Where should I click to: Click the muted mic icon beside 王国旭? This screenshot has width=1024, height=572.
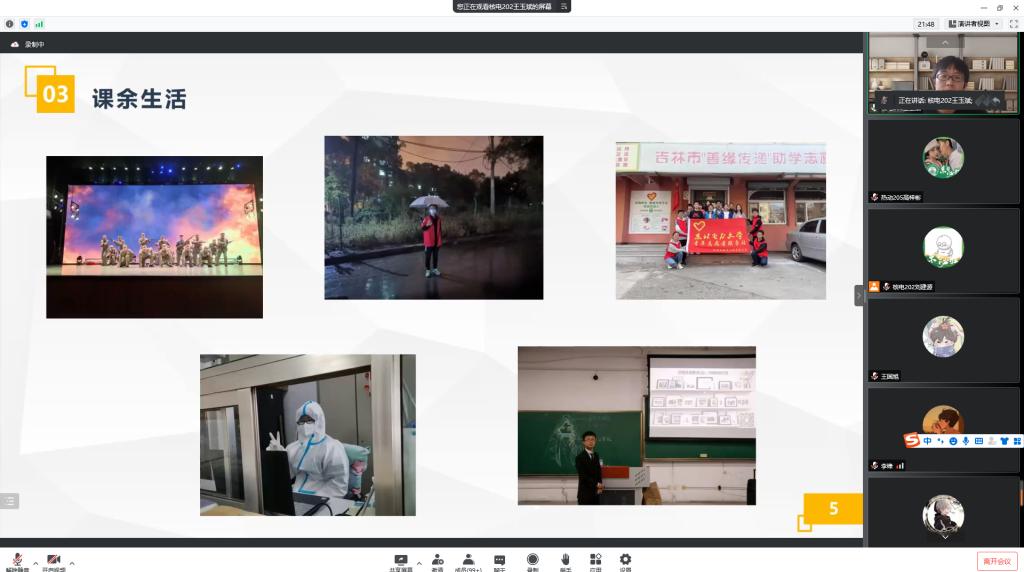click(874, 376)
